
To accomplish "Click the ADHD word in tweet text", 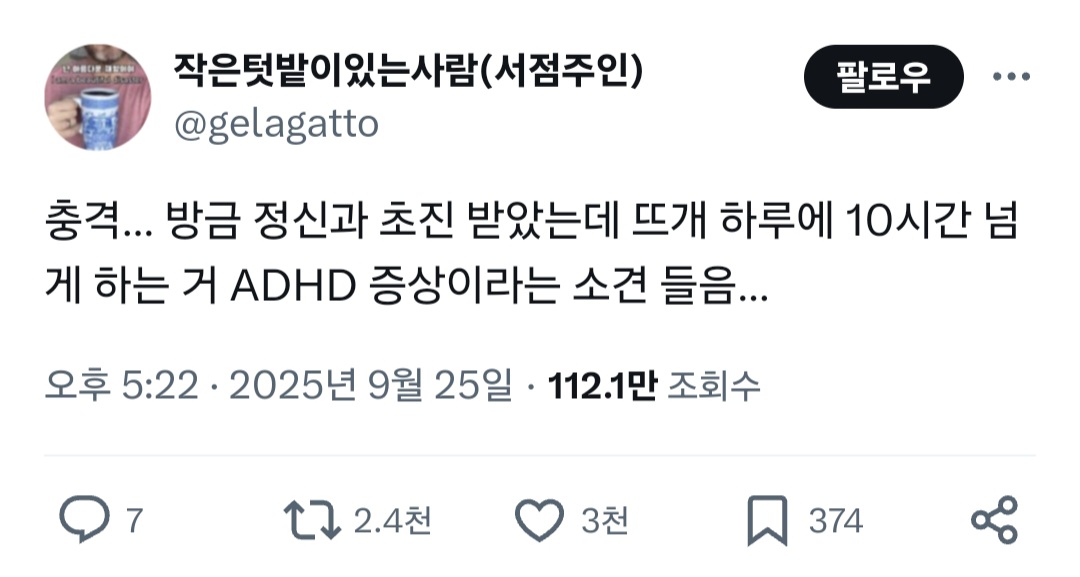I will [293, 286].
